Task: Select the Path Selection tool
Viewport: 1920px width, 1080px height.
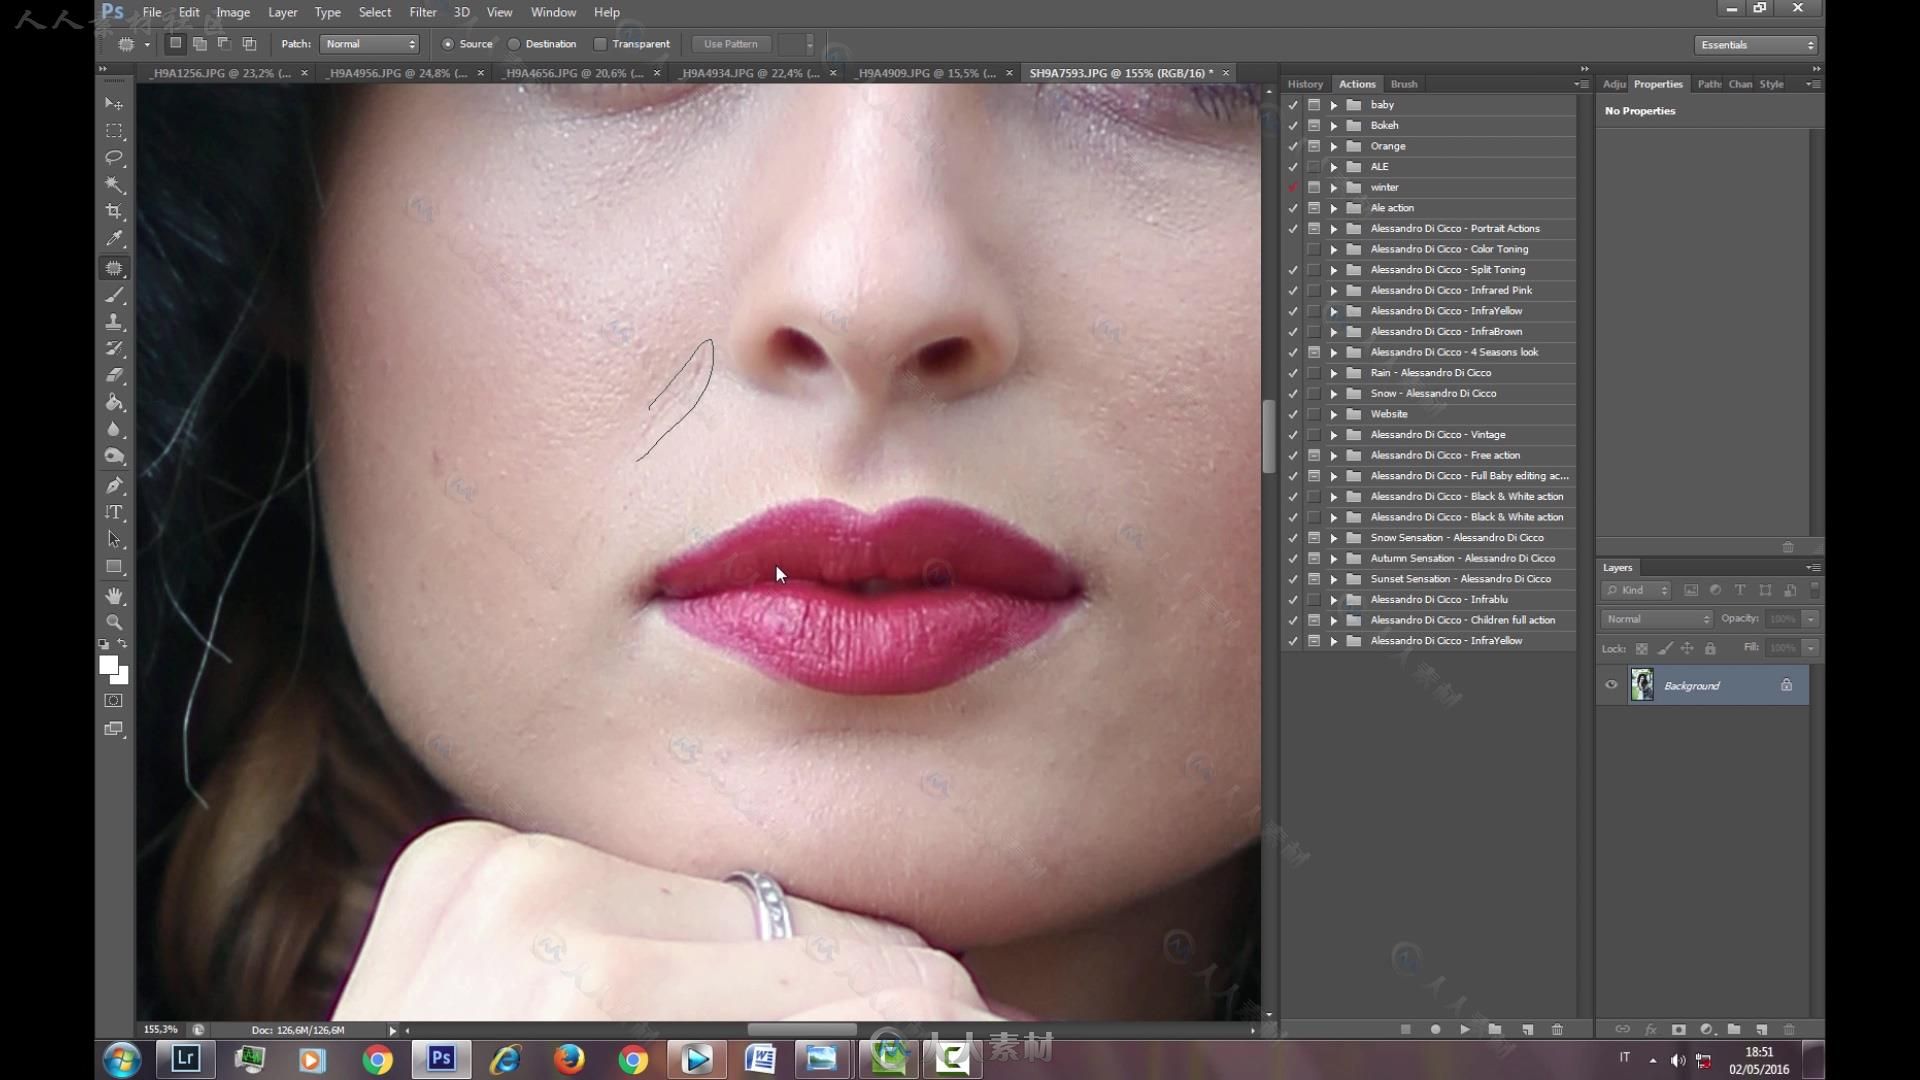Action: (114, 540)
